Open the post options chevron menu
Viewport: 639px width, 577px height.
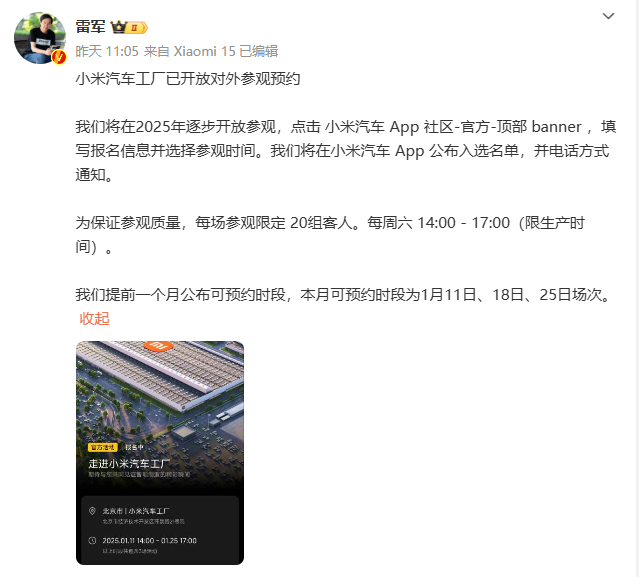608,16
